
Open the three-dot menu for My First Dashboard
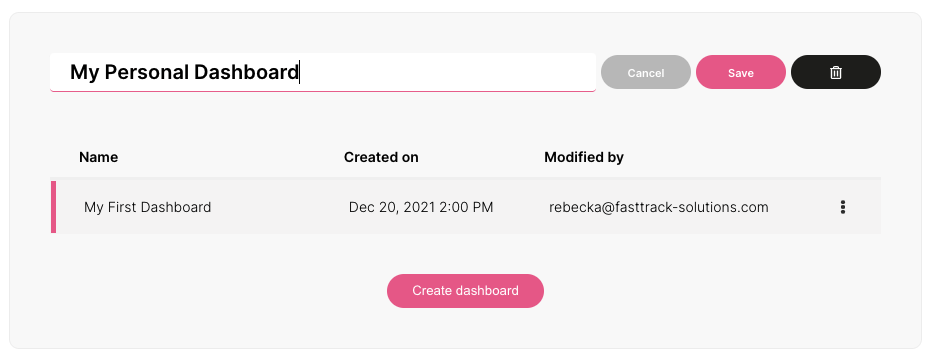click(x=843, y=207)
